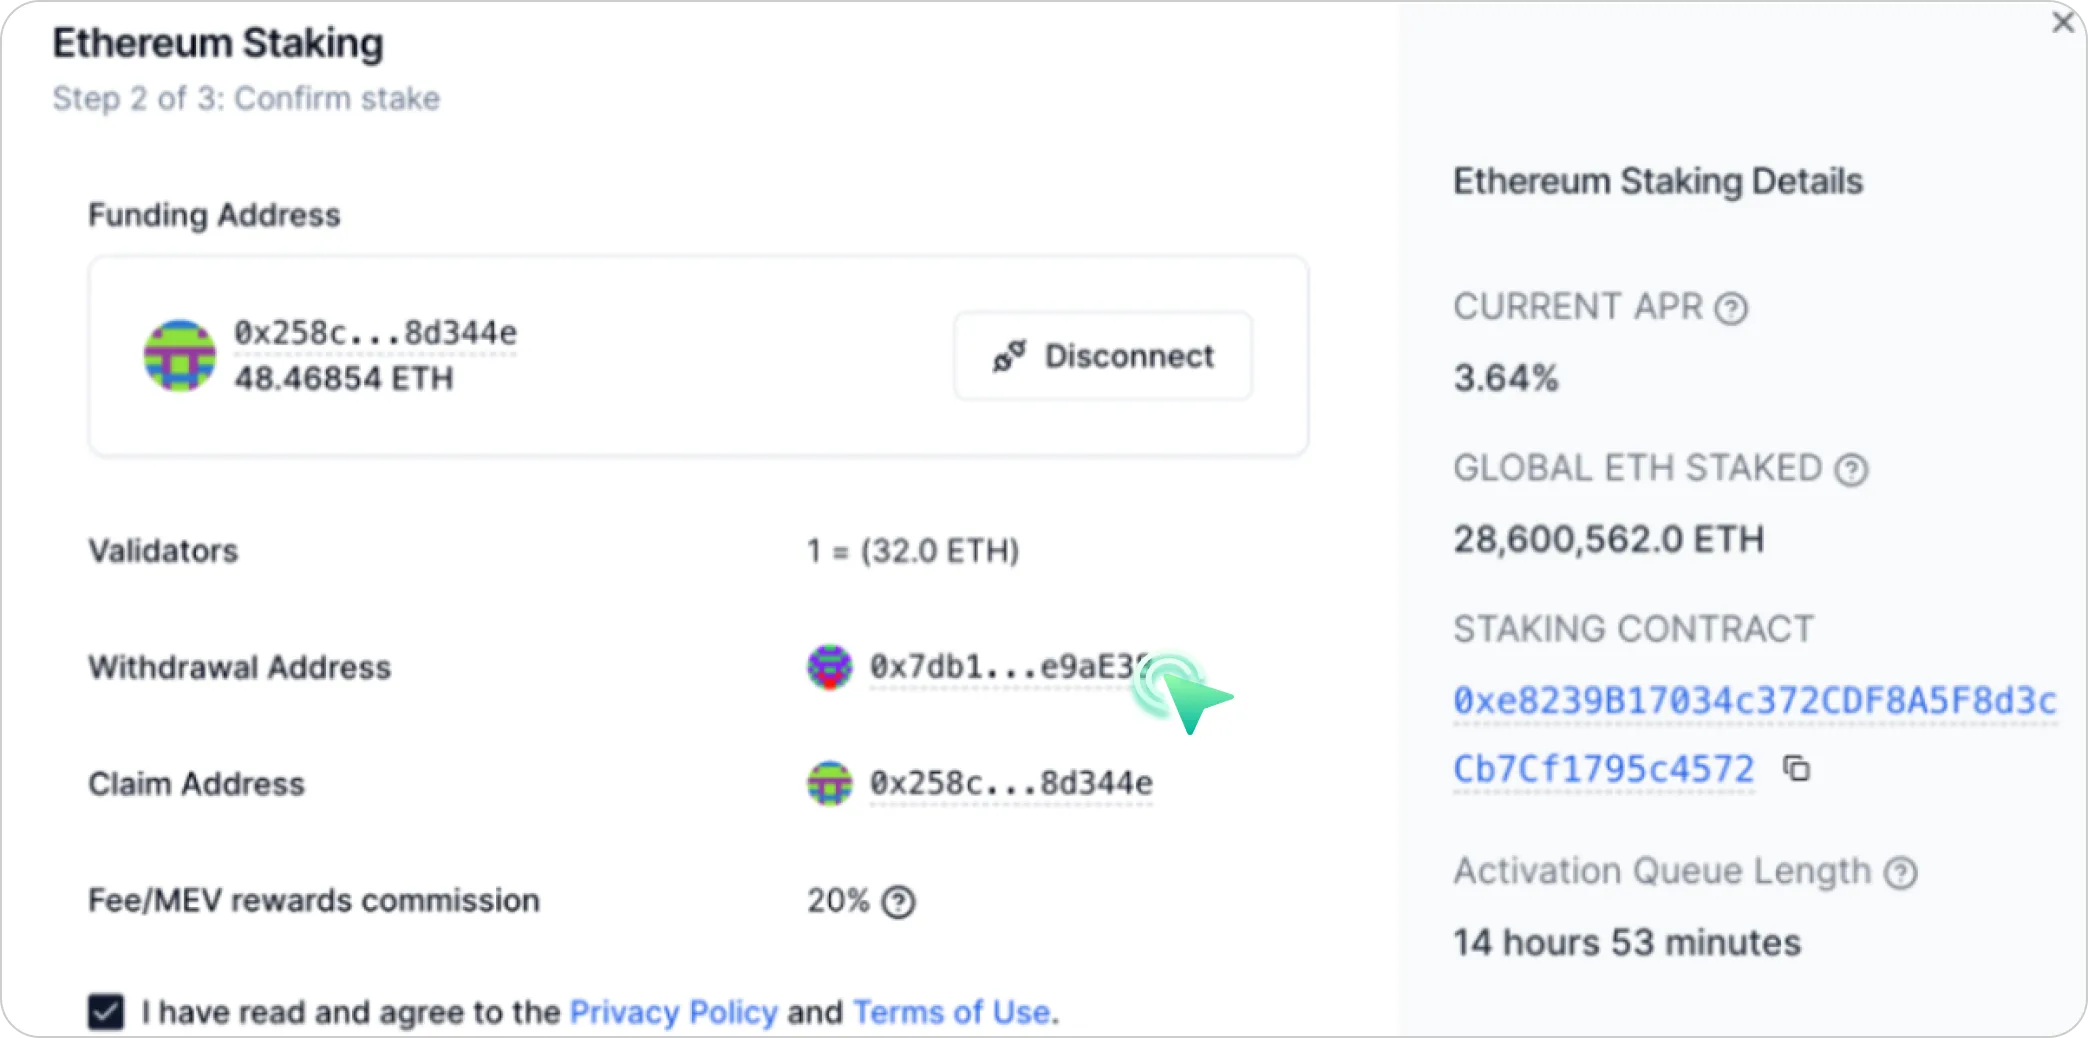
Task: Click the commission info question mark icon
Action: [898, 902]
